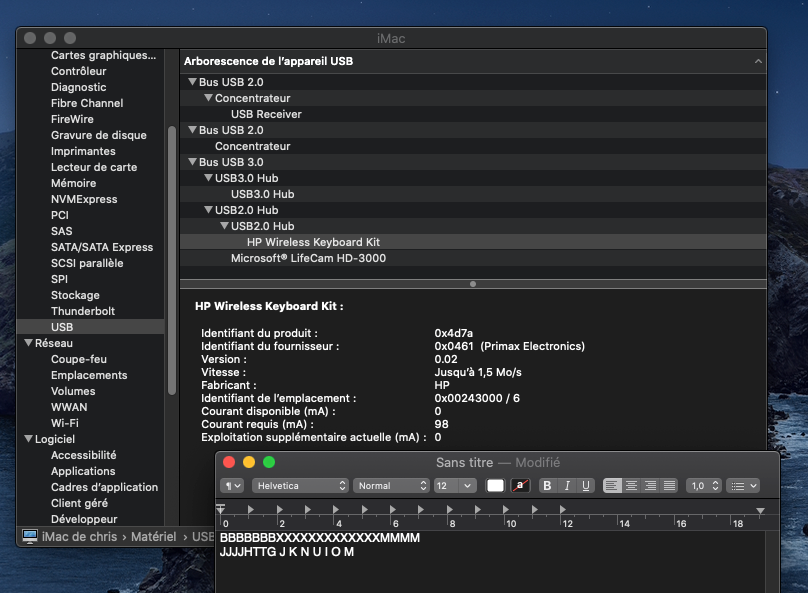This screenshot has height=593, width=808.
Task: Open Normal typeface style dropdown
Action: coord(391,486)
